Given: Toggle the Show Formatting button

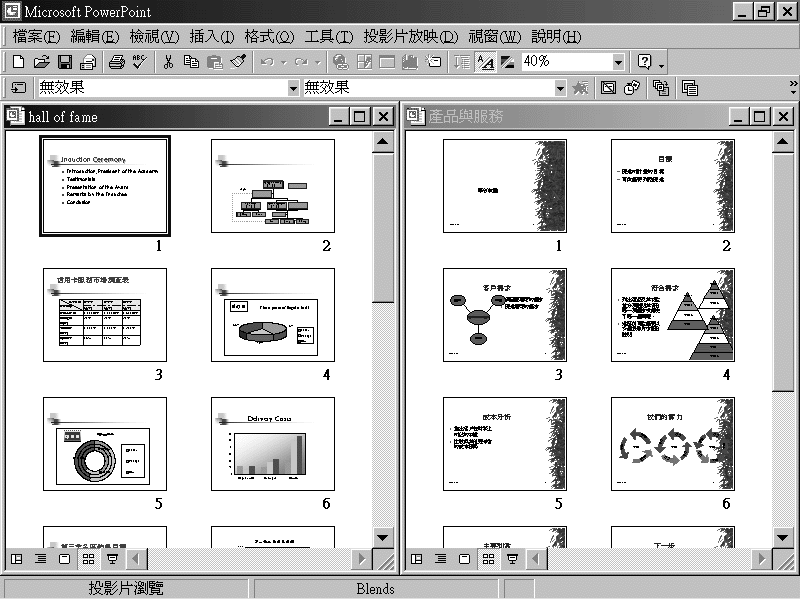Looking at the screenshot, I should tap(485, 62).
